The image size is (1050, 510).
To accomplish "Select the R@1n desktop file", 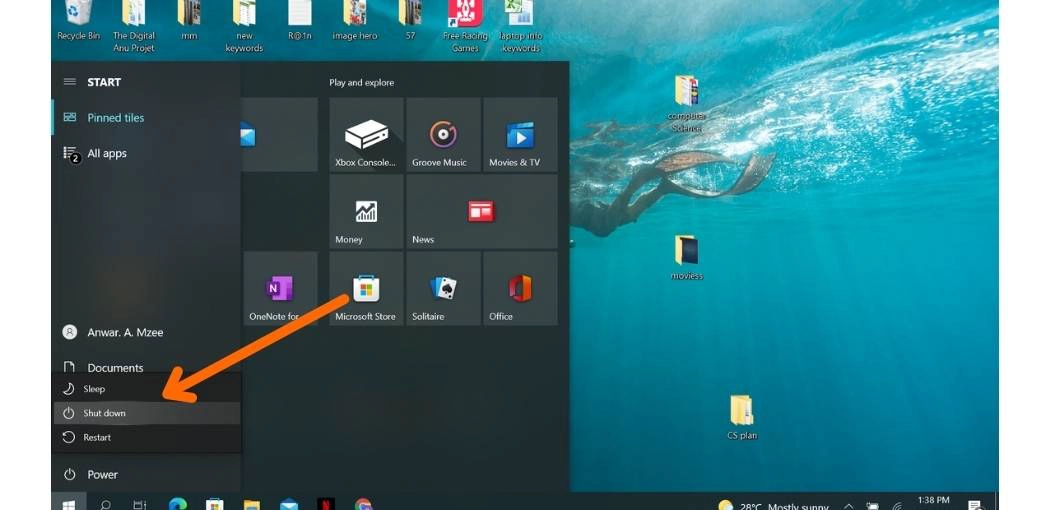I will (300, 21).
